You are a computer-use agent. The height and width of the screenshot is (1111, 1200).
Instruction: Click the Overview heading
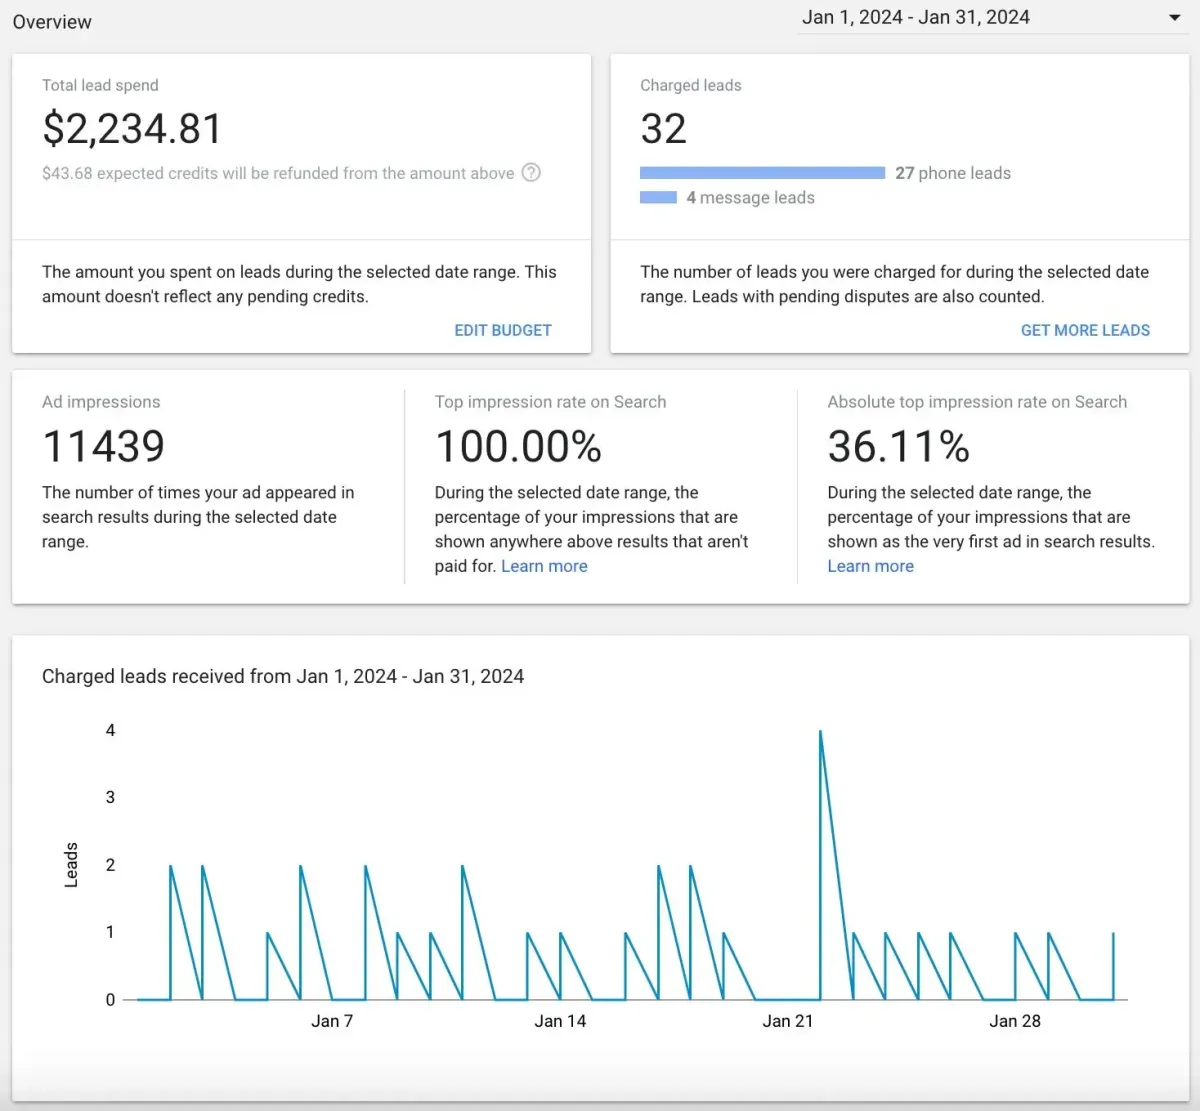[52, 22]
